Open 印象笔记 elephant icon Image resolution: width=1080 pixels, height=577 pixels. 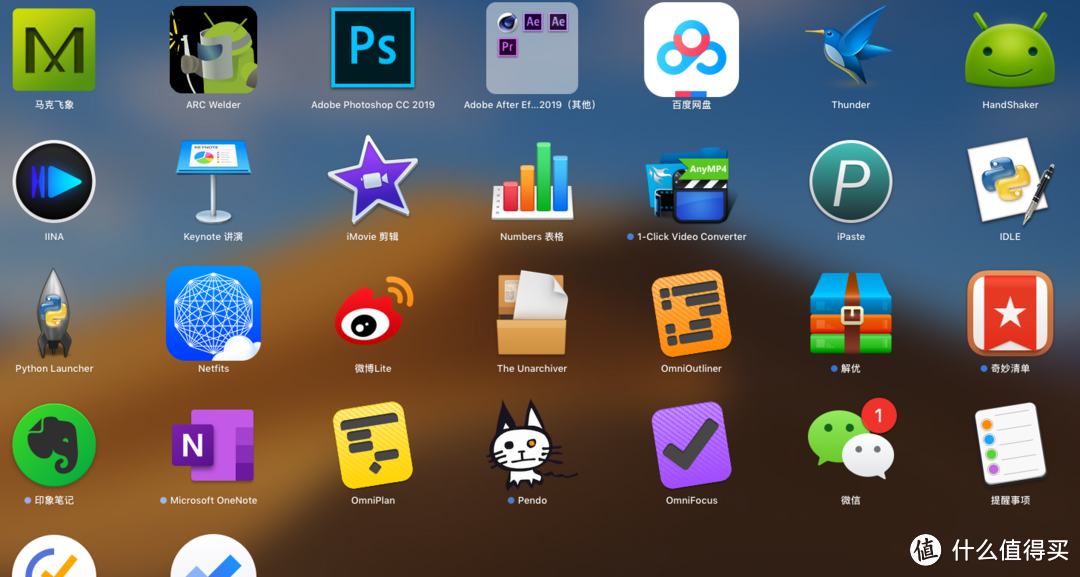tap(54, 445)
